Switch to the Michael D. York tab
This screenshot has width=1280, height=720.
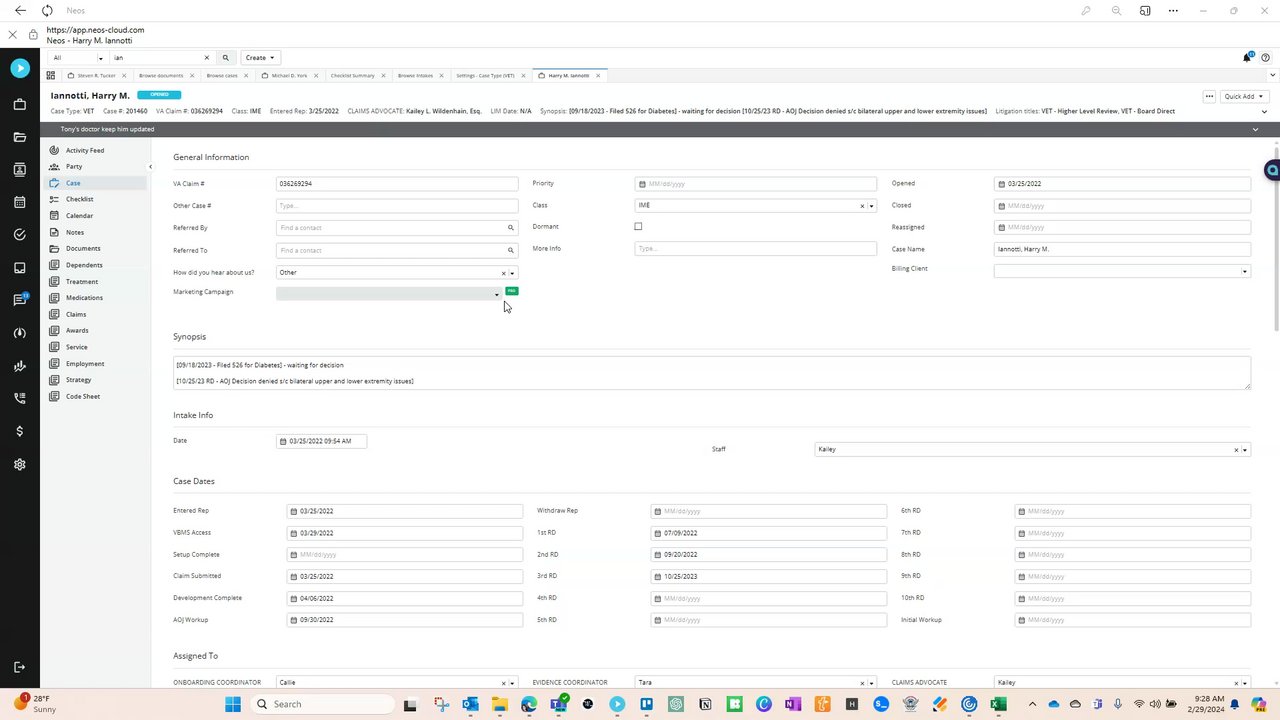[x=289, y=76]
